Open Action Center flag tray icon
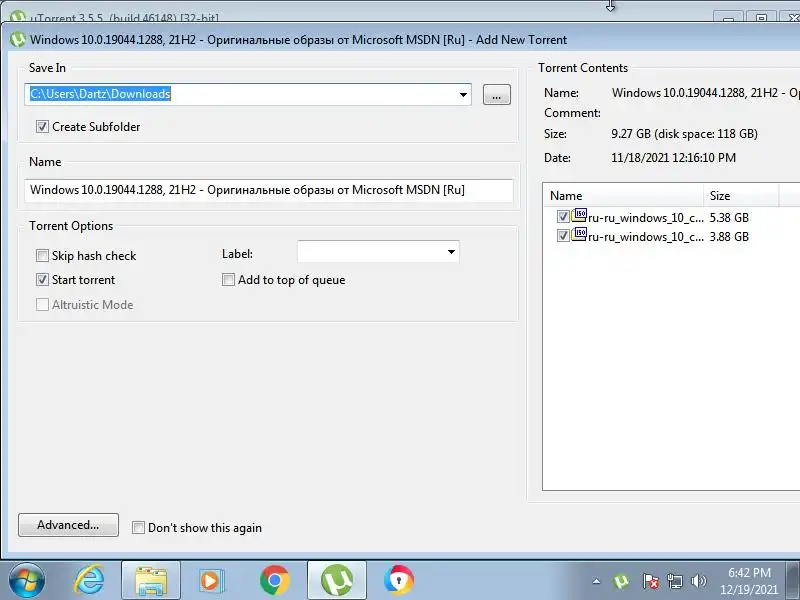 pyautogui.click(x=650, y=581)
